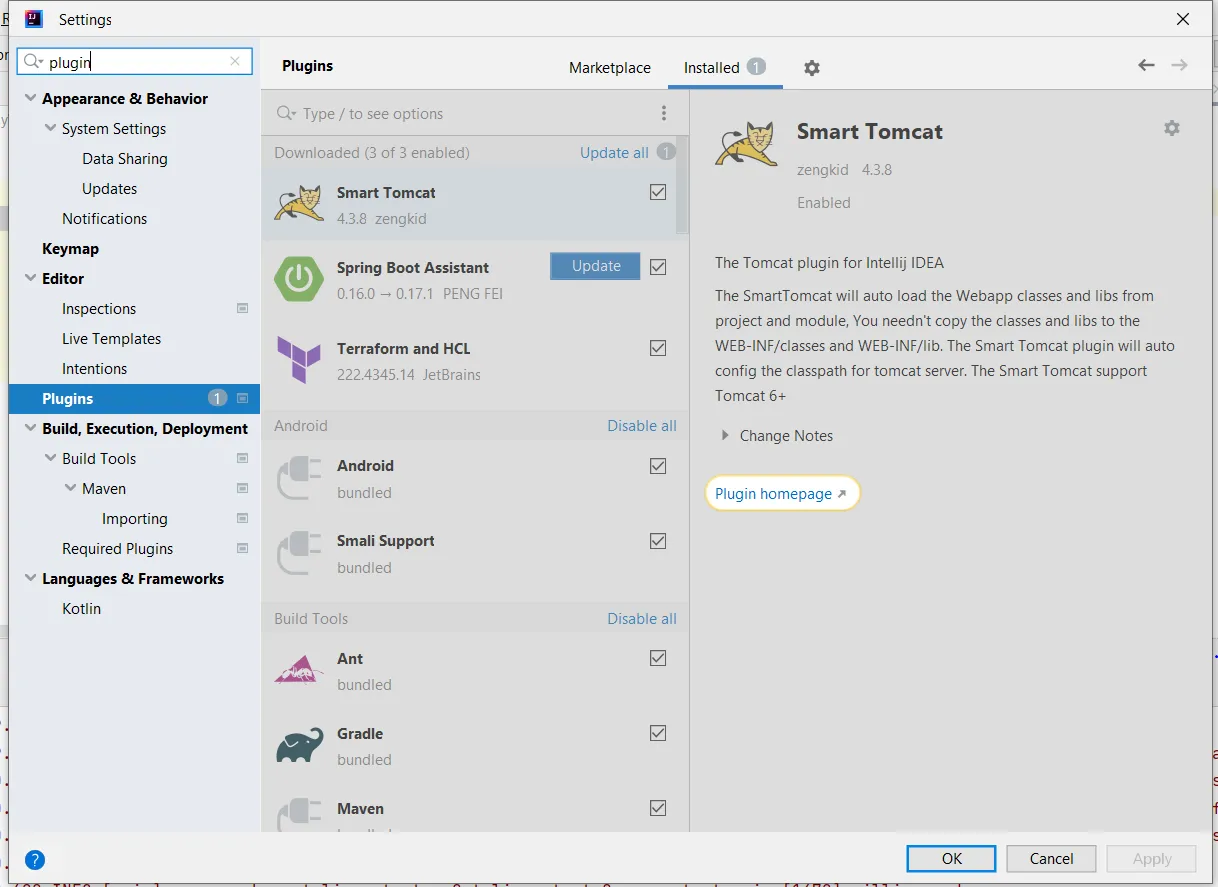Click the Ant plugin icon
The width and height of the screenshot is (1218, 887).
(x=299, y=670)
